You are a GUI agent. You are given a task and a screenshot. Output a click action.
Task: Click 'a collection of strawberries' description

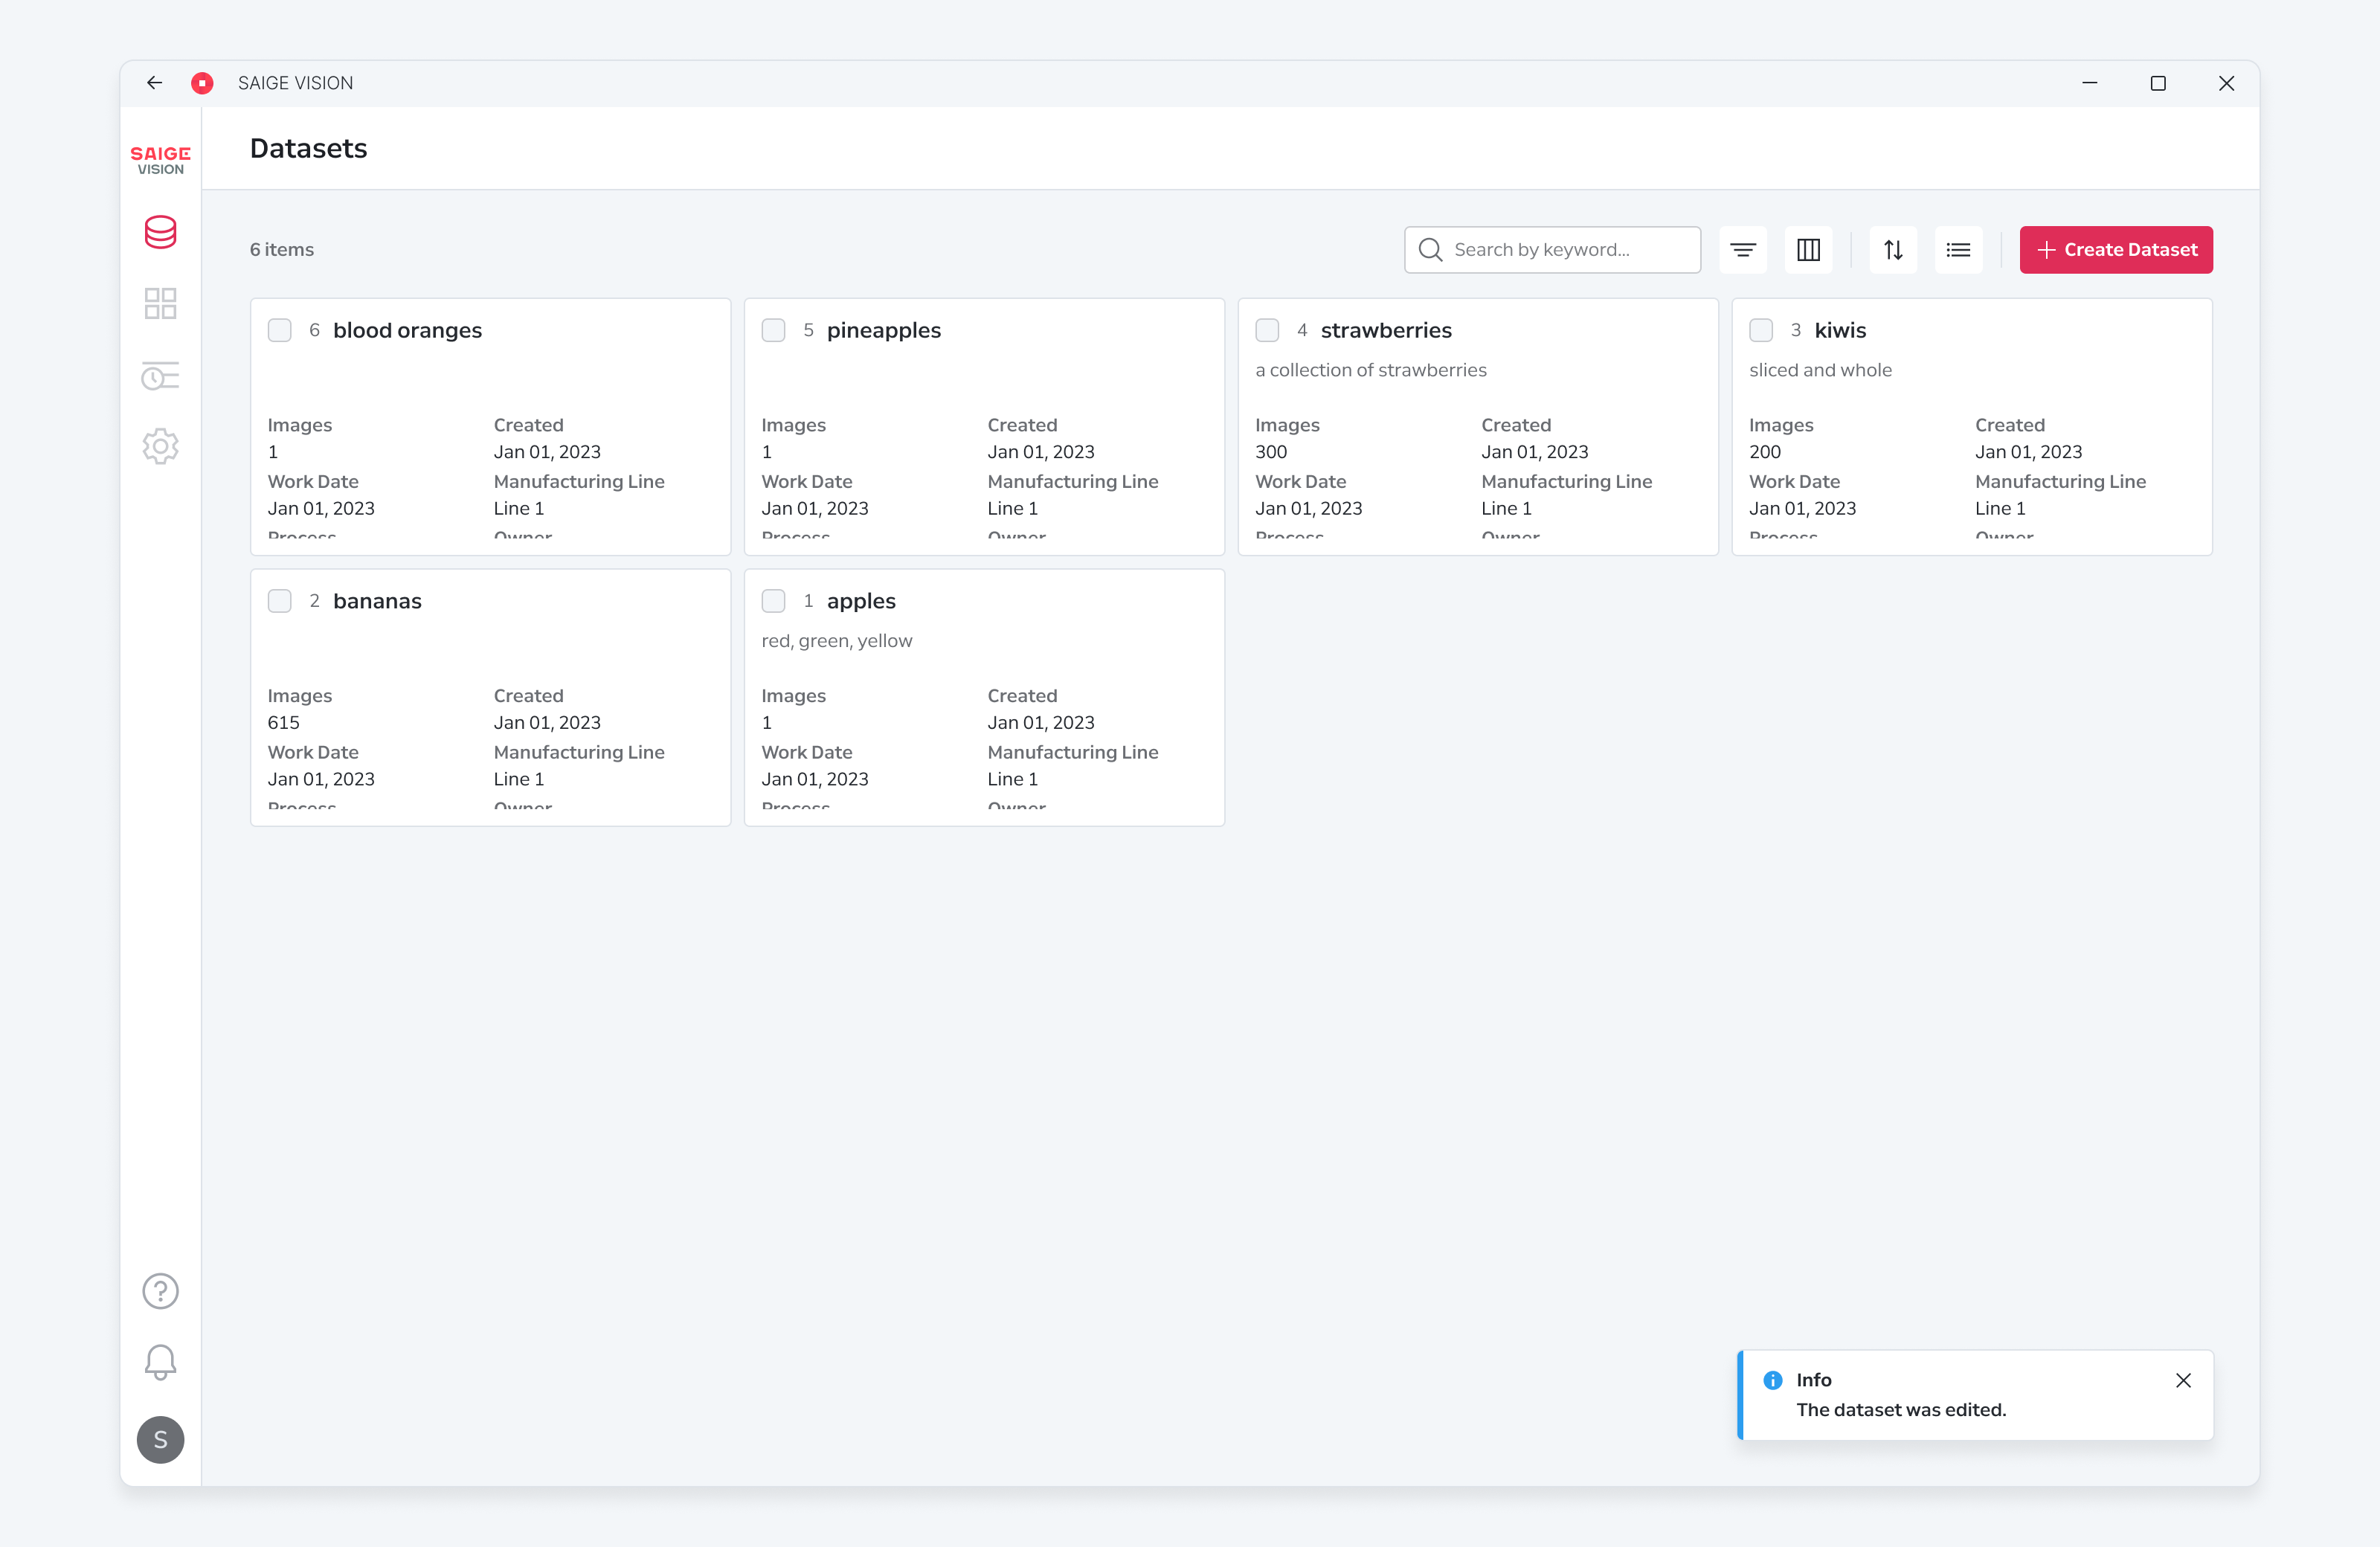coord(1371,370)
